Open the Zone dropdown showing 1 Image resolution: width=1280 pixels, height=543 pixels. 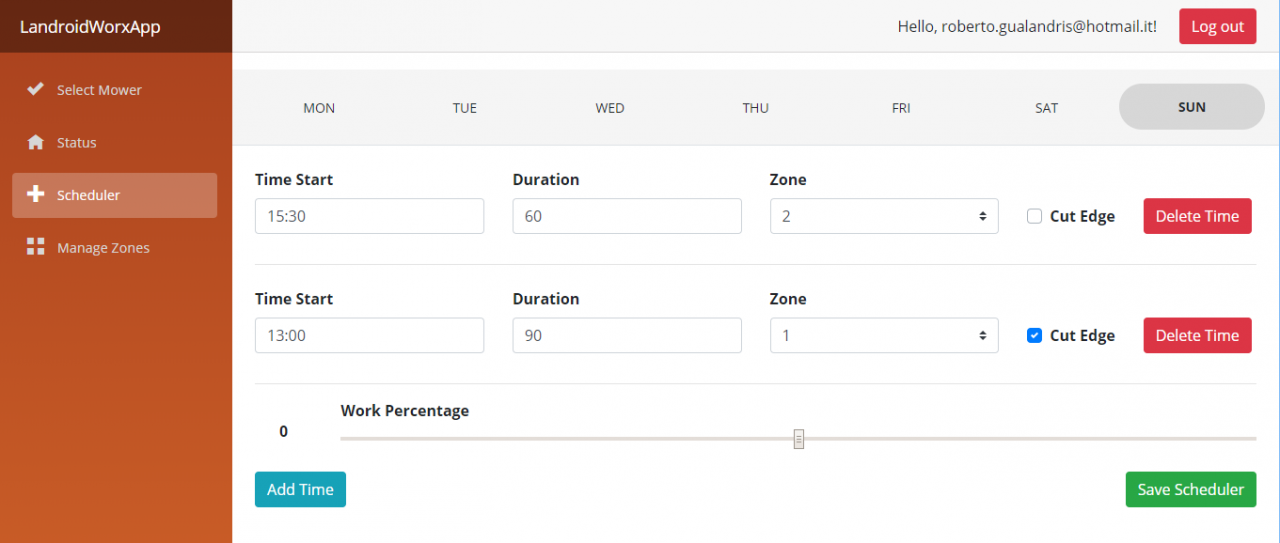pyautogui.click(x=884, y=335)
